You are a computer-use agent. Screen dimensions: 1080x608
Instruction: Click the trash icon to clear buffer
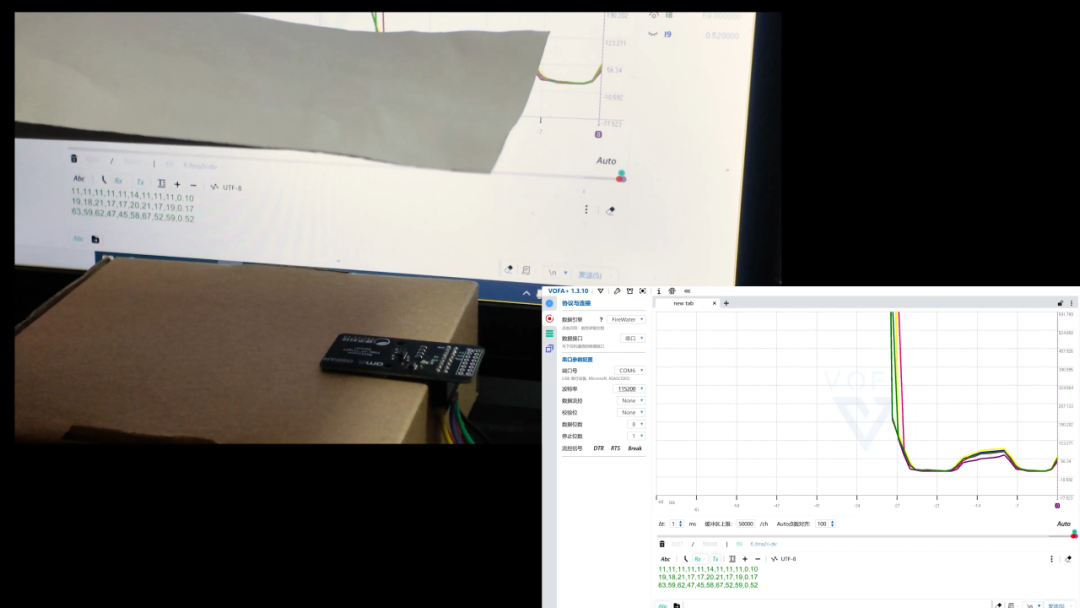pos(661,544)
